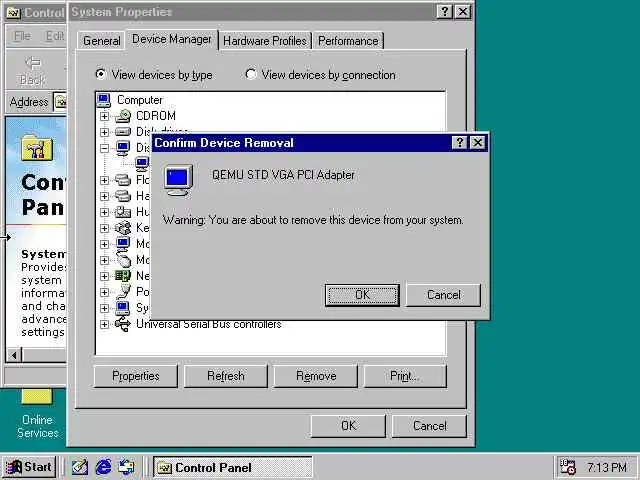Expand the System devices node

(x=104, y=308)
